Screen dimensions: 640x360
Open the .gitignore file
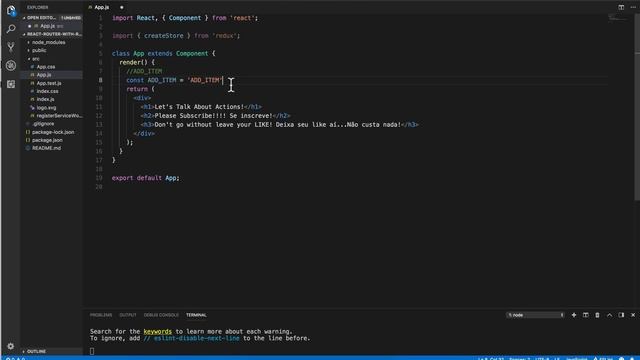point(43,124)
